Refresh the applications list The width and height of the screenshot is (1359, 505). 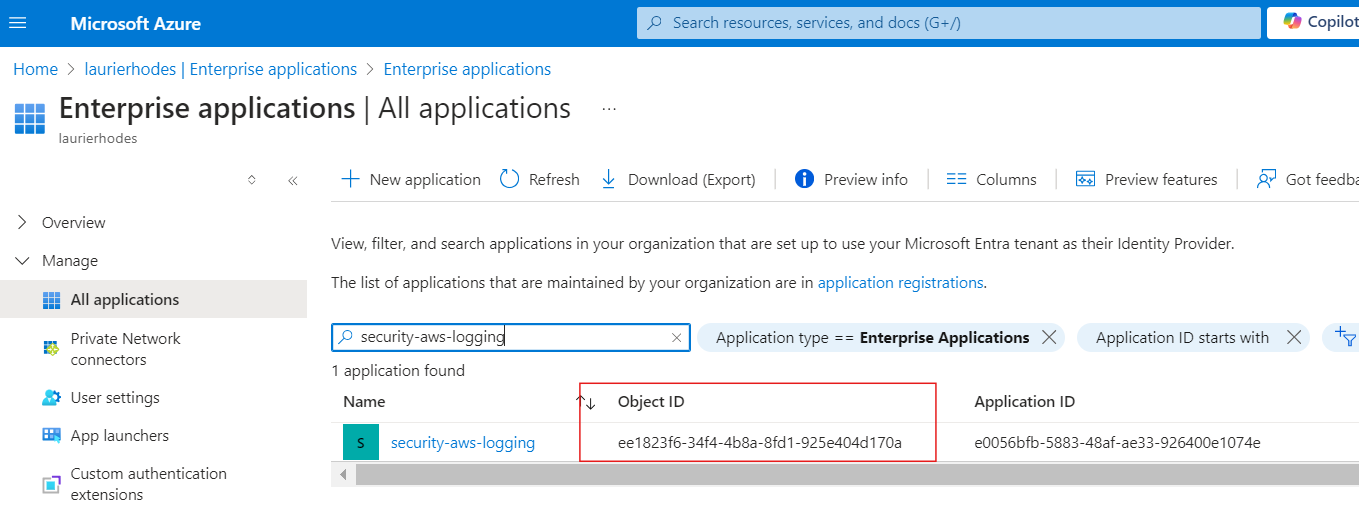pos(540,179)
